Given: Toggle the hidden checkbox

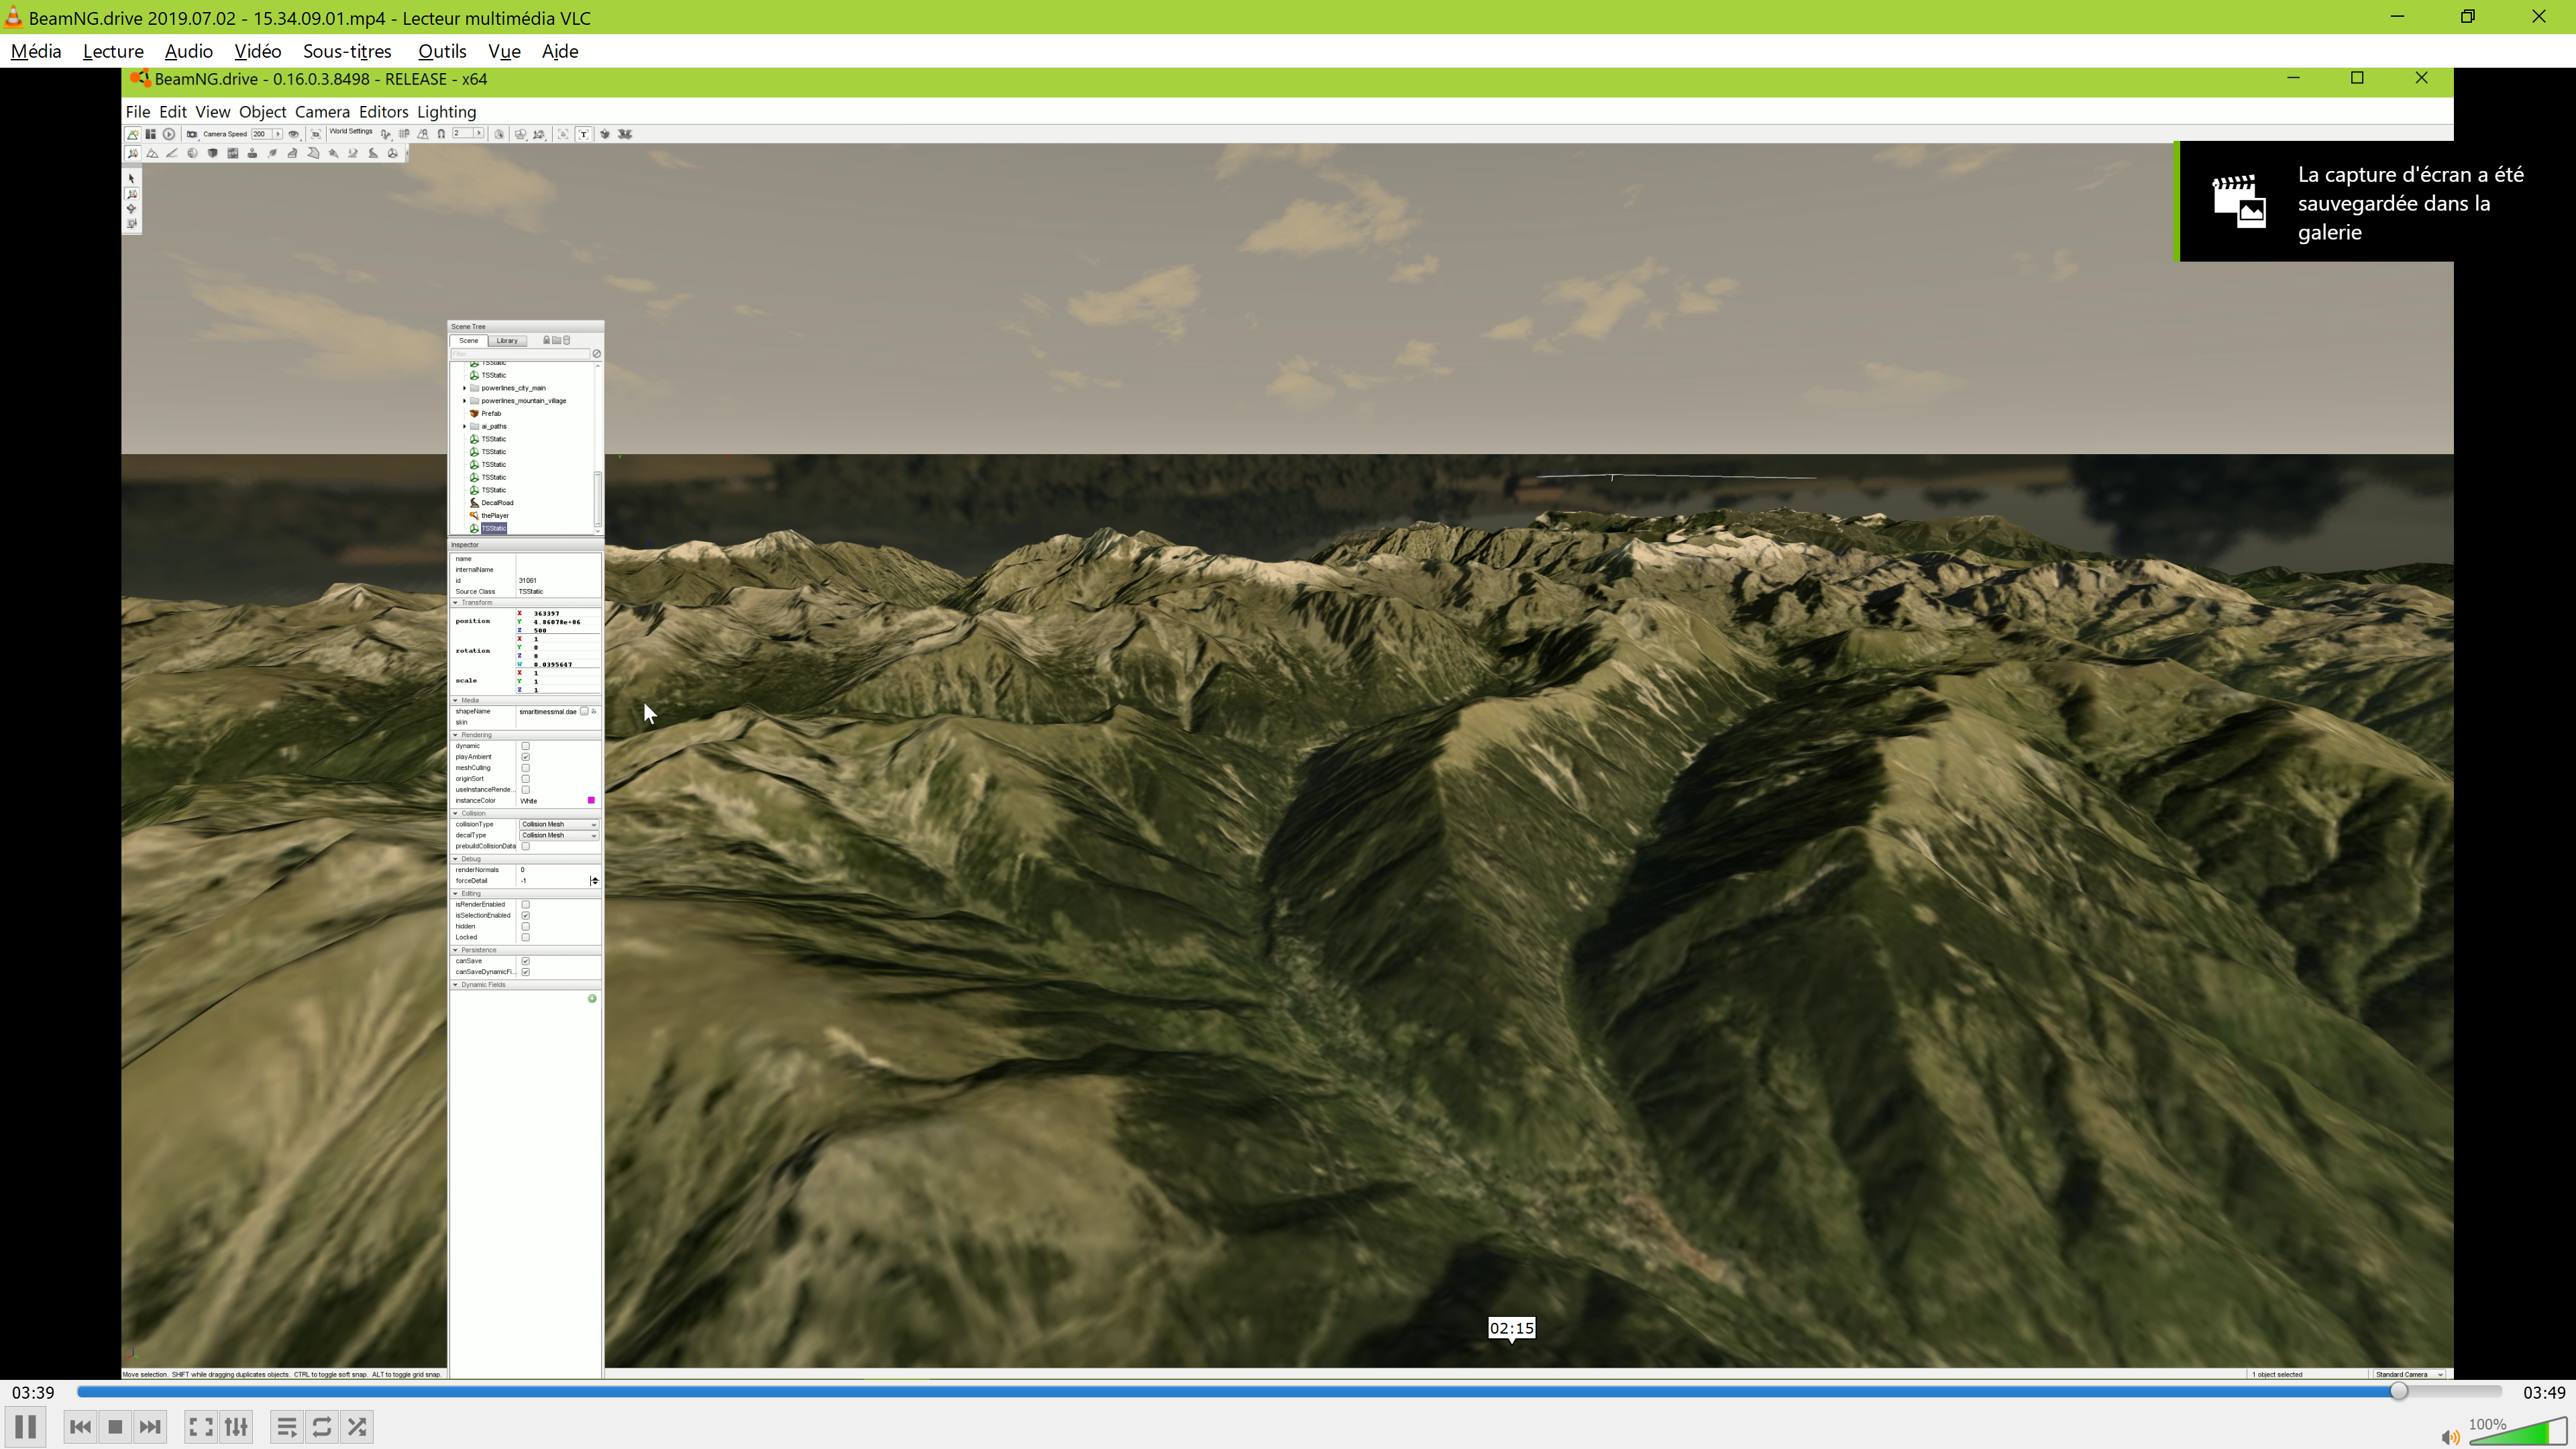Looking at the screenshot, I should (525, 926).
